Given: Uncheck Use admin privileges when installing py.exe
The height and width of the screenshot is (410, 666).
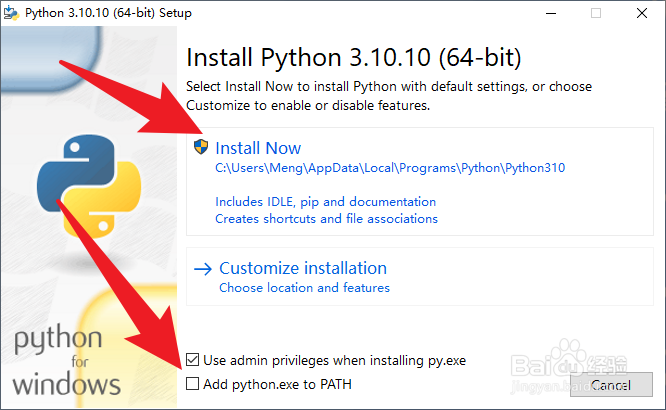Looking at the screenshot, I should point(192,360).
